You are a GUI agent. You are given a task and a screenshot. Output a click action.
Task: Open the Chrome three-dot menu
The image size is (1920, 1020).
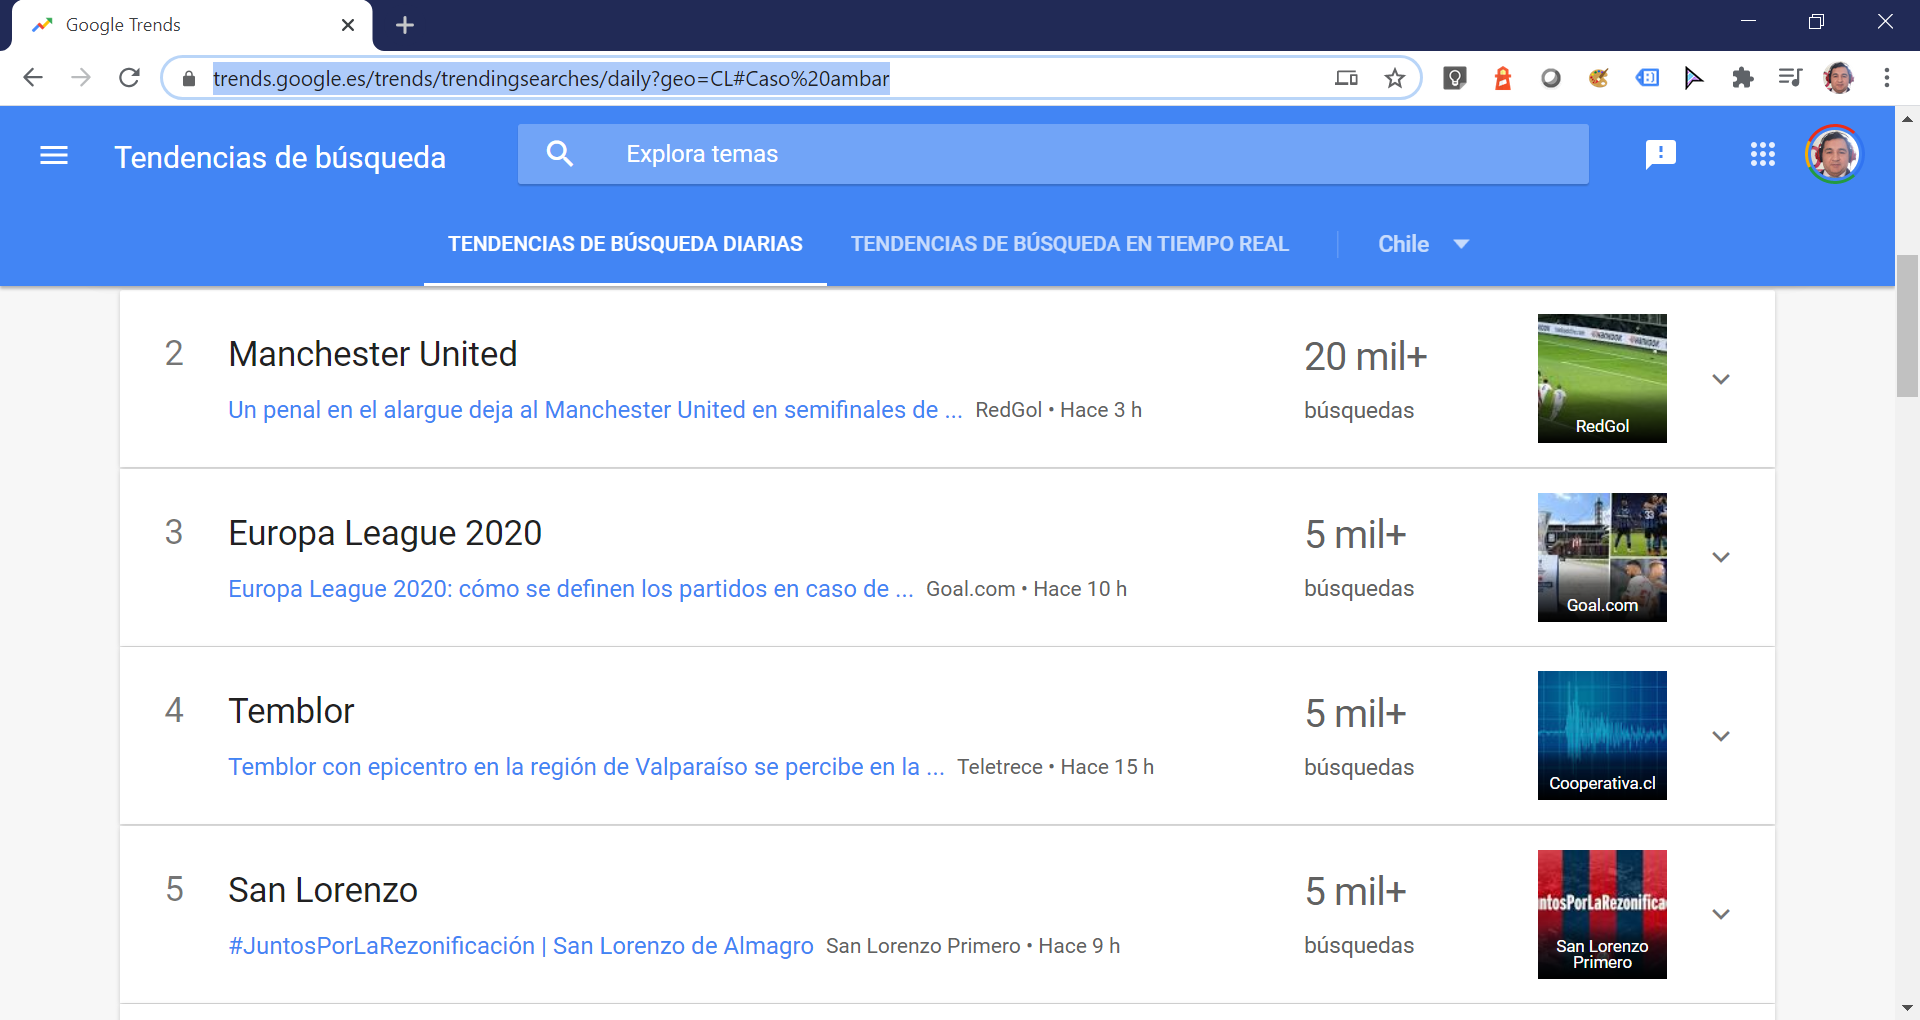pyautogui.click(x=1887, y=78)
